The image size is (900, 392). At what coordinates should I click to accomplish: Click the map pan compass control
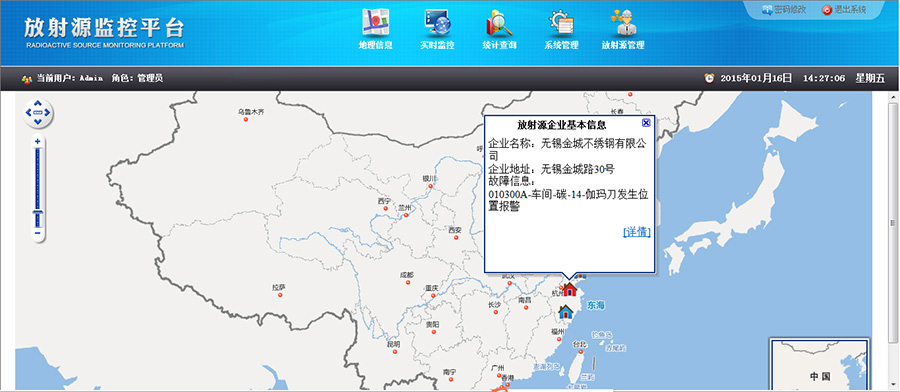[x=38, y=113]
